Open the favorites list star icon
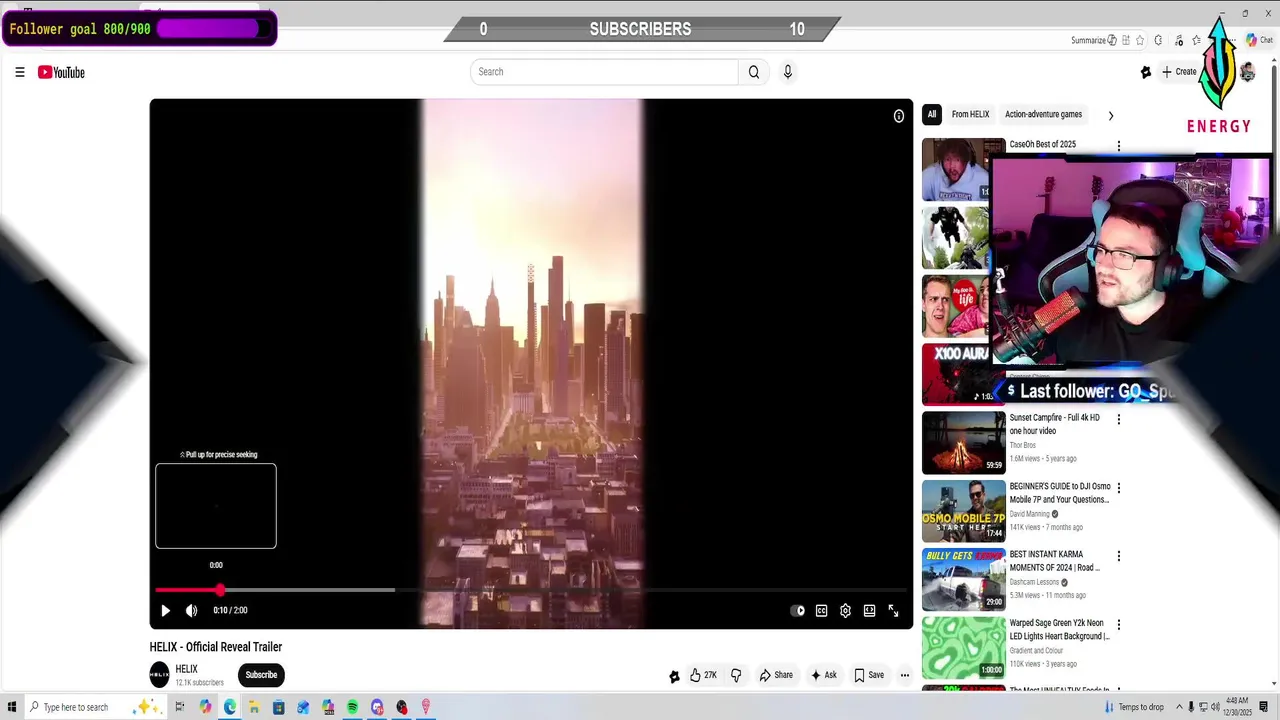 (x=1196, y=40)
